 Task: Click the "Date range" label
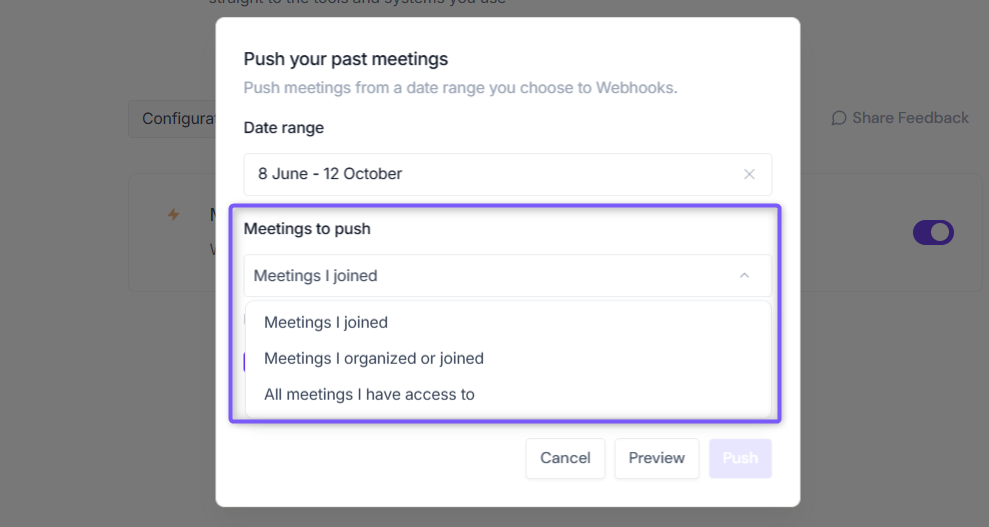point(284,128)
